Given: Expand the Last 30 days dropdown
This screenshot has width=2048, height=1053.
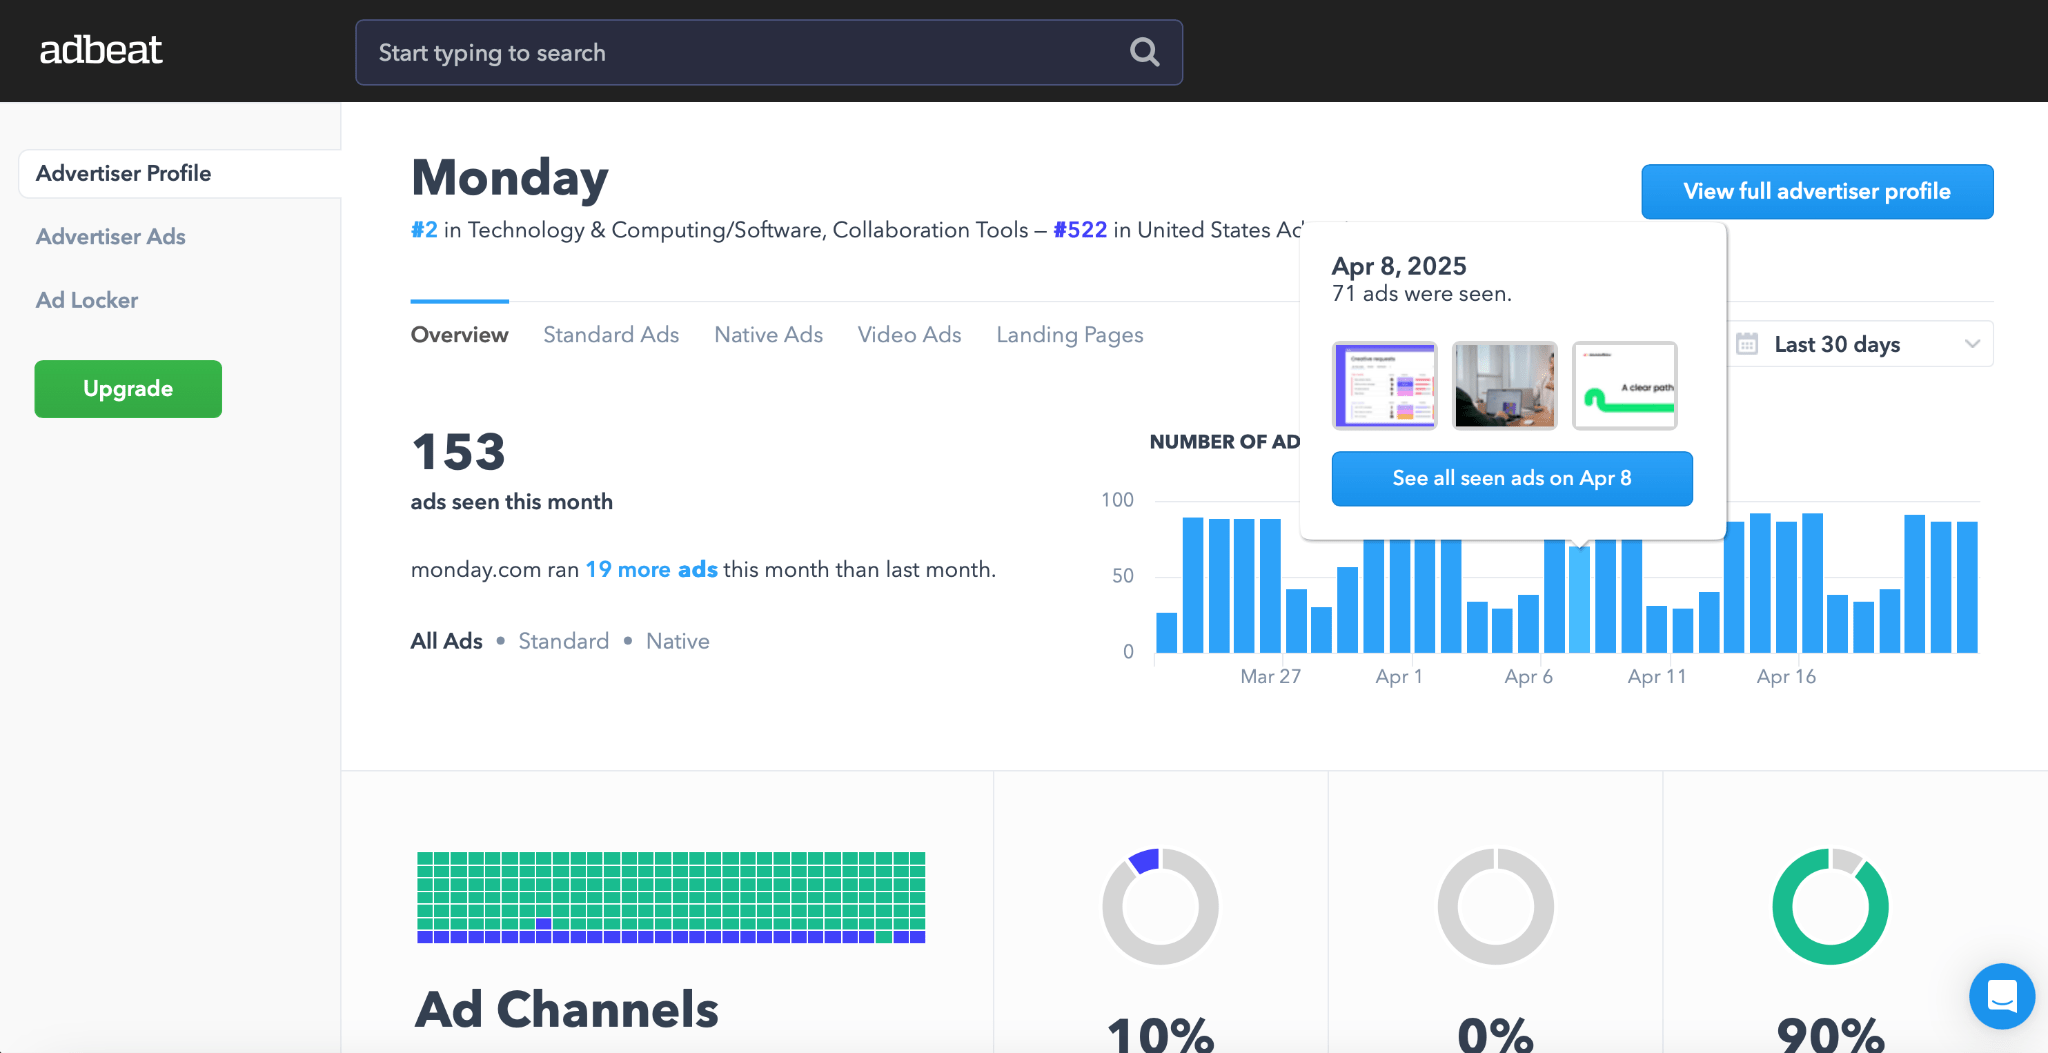Looking at the screenshot, I should coord(1860,343).
